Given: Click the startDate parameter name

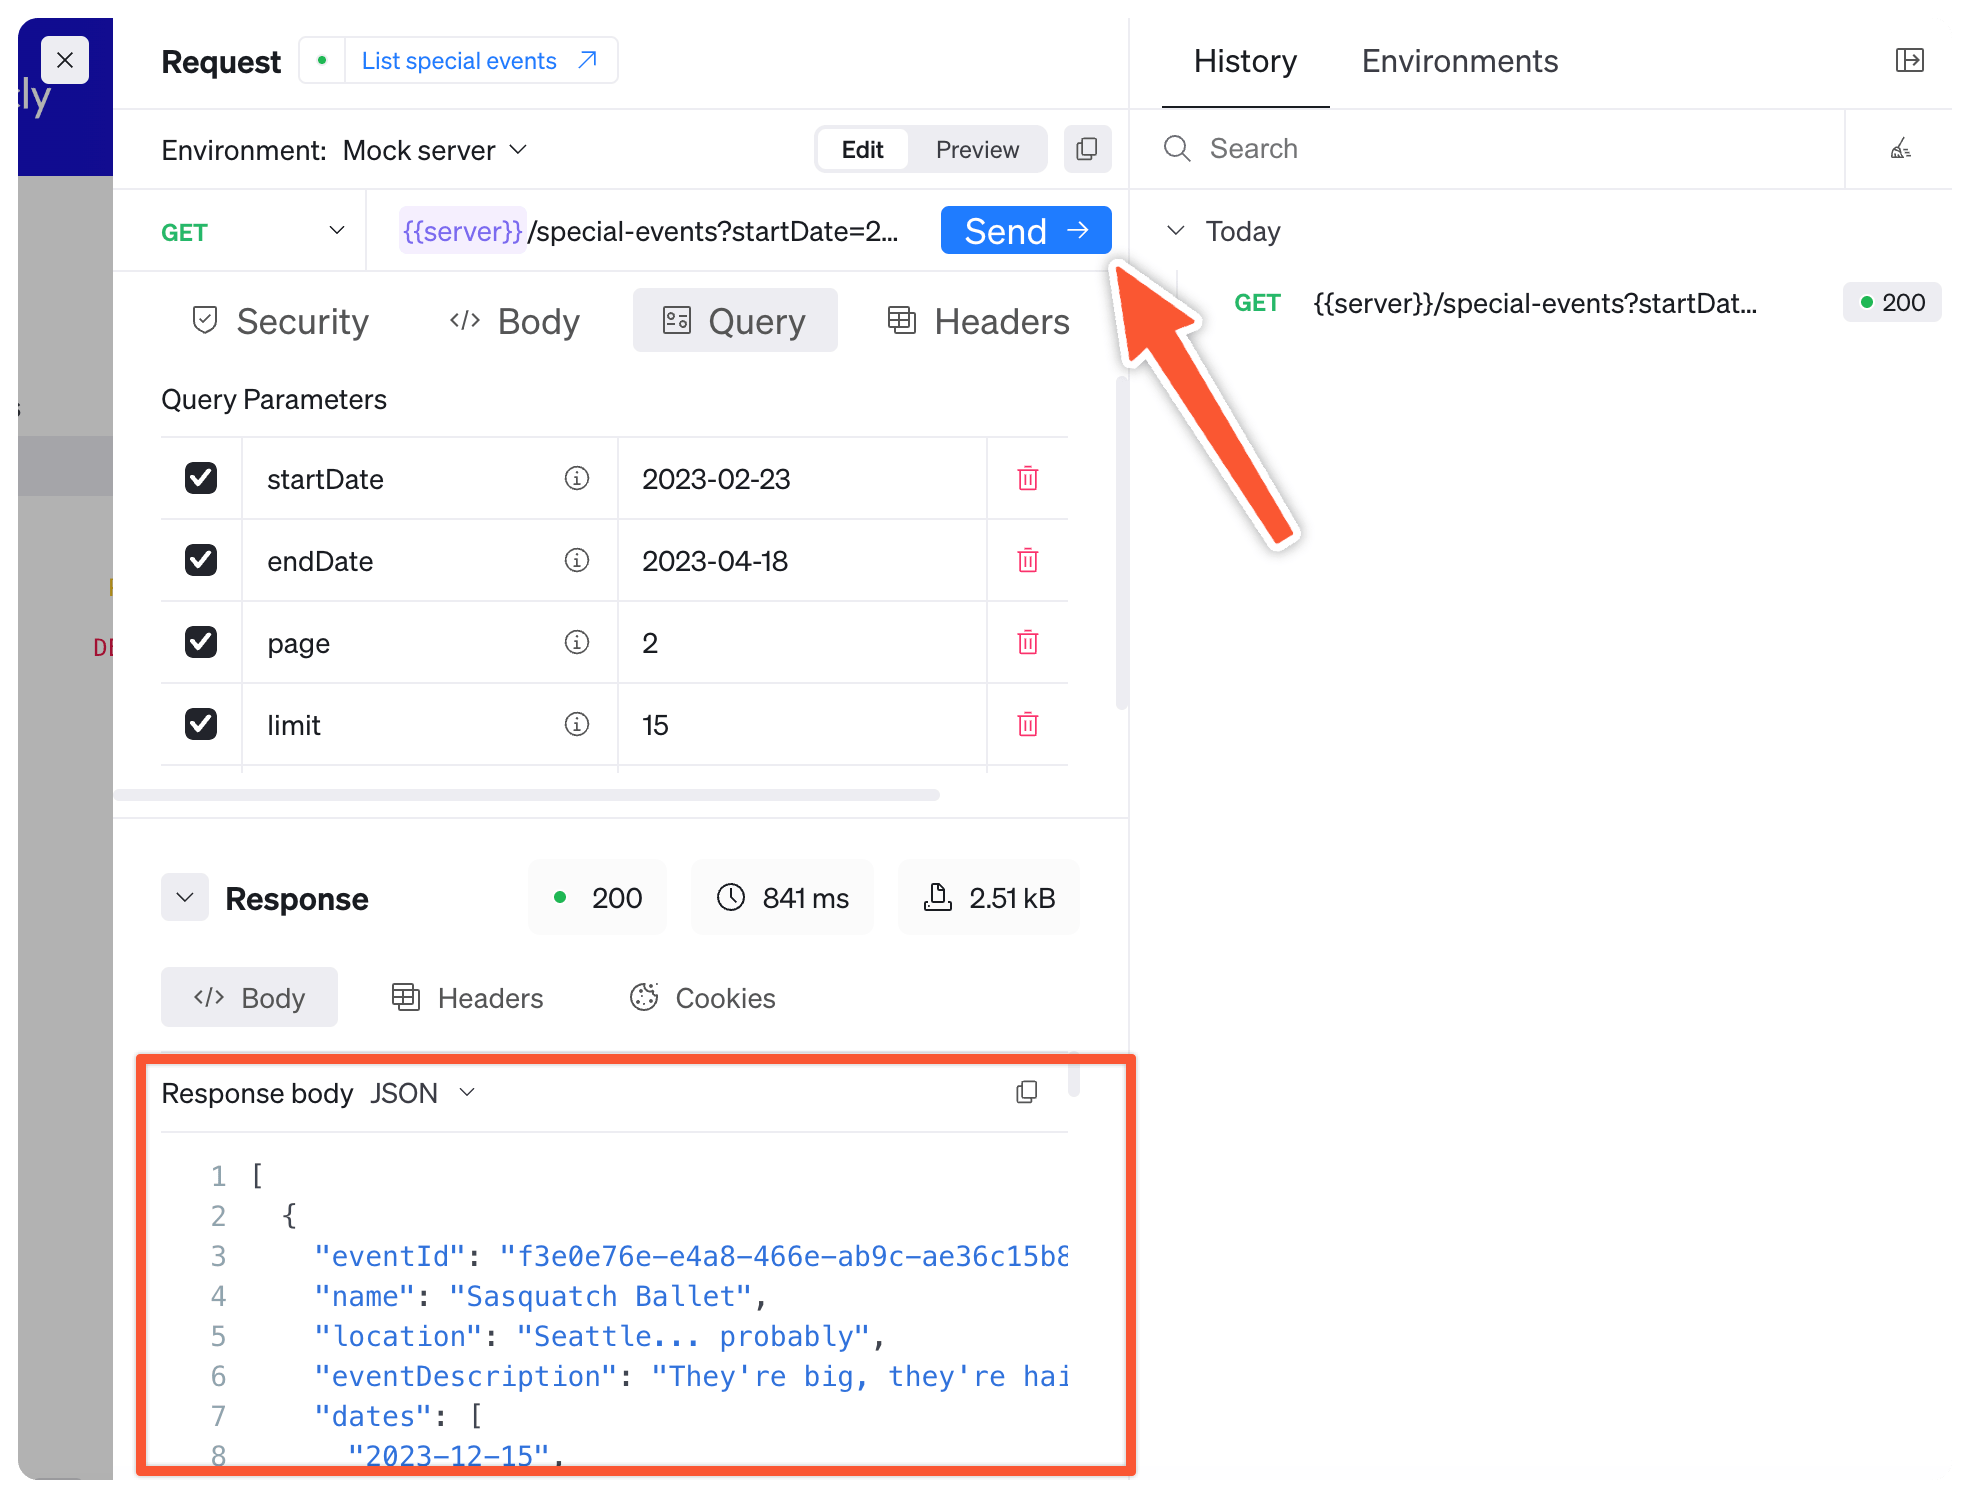Looking at the screenshot, I should coord(325,479).
